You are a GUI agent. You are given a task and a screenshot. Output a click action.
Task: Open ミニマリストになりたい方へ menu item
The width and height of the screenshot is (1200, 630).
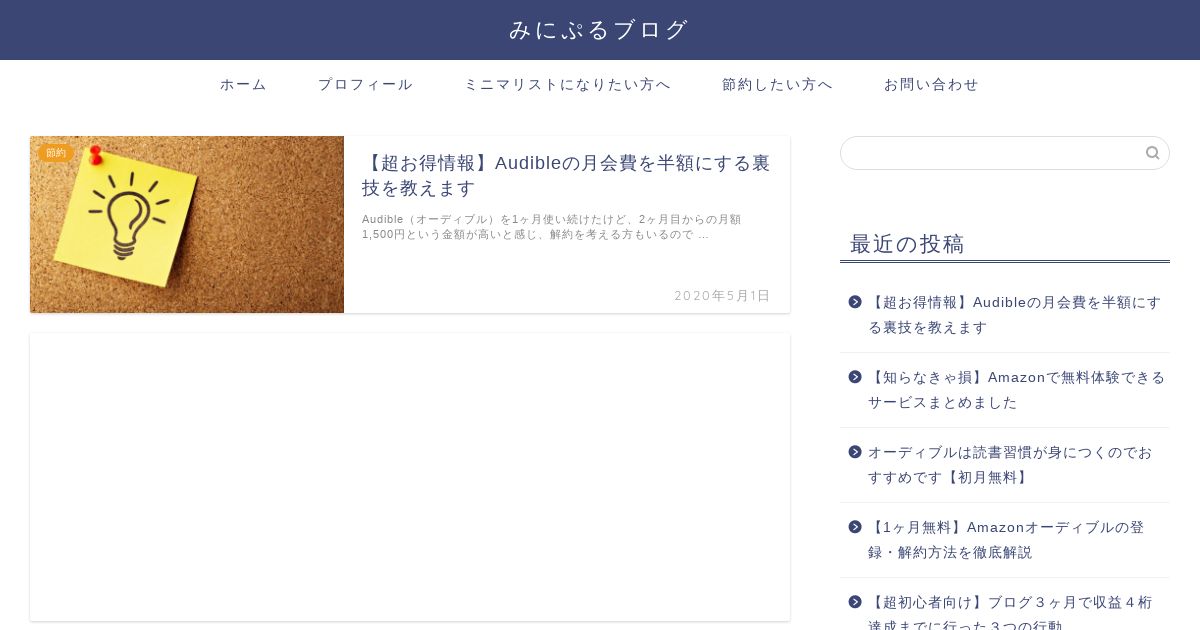(567, 84)
